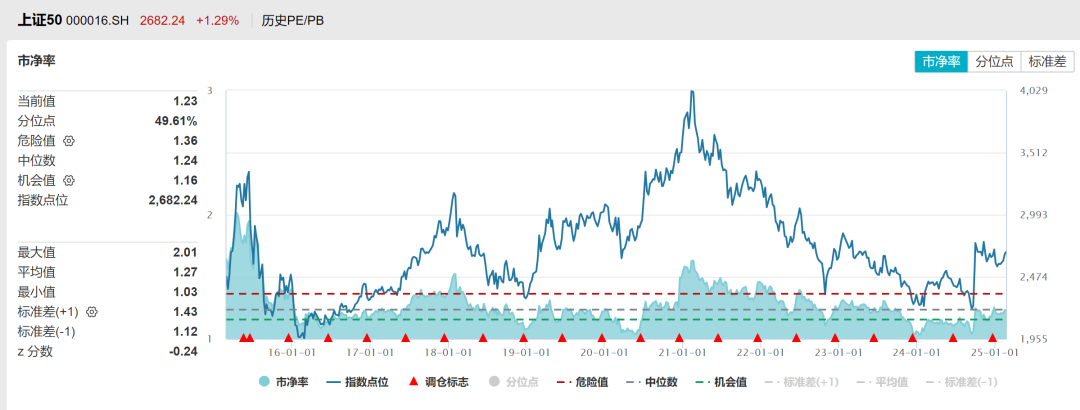This screenshot has height=410, width=1080.
Task: Click the 指数点位 blue line legend icon
Action: pos(332,381)
